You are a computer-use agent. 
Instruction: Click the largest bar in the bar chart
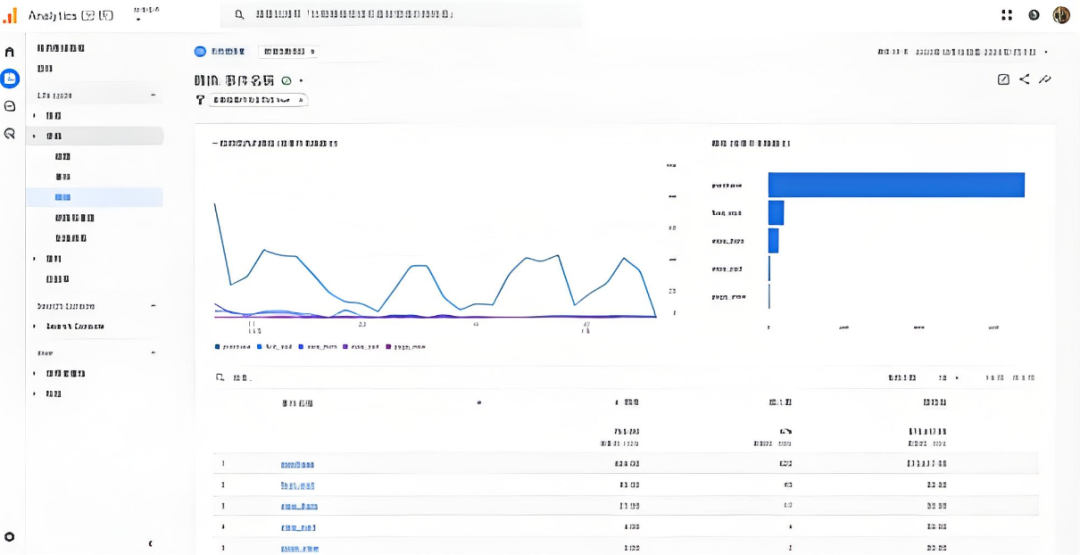(x=896, y=185)
